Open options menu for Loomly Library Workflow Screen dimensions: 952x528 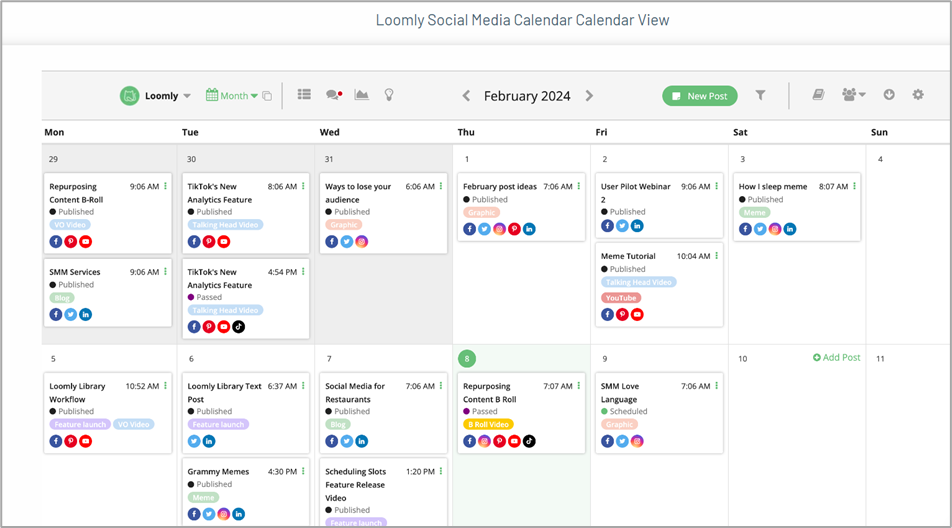(x=165, y=386)
